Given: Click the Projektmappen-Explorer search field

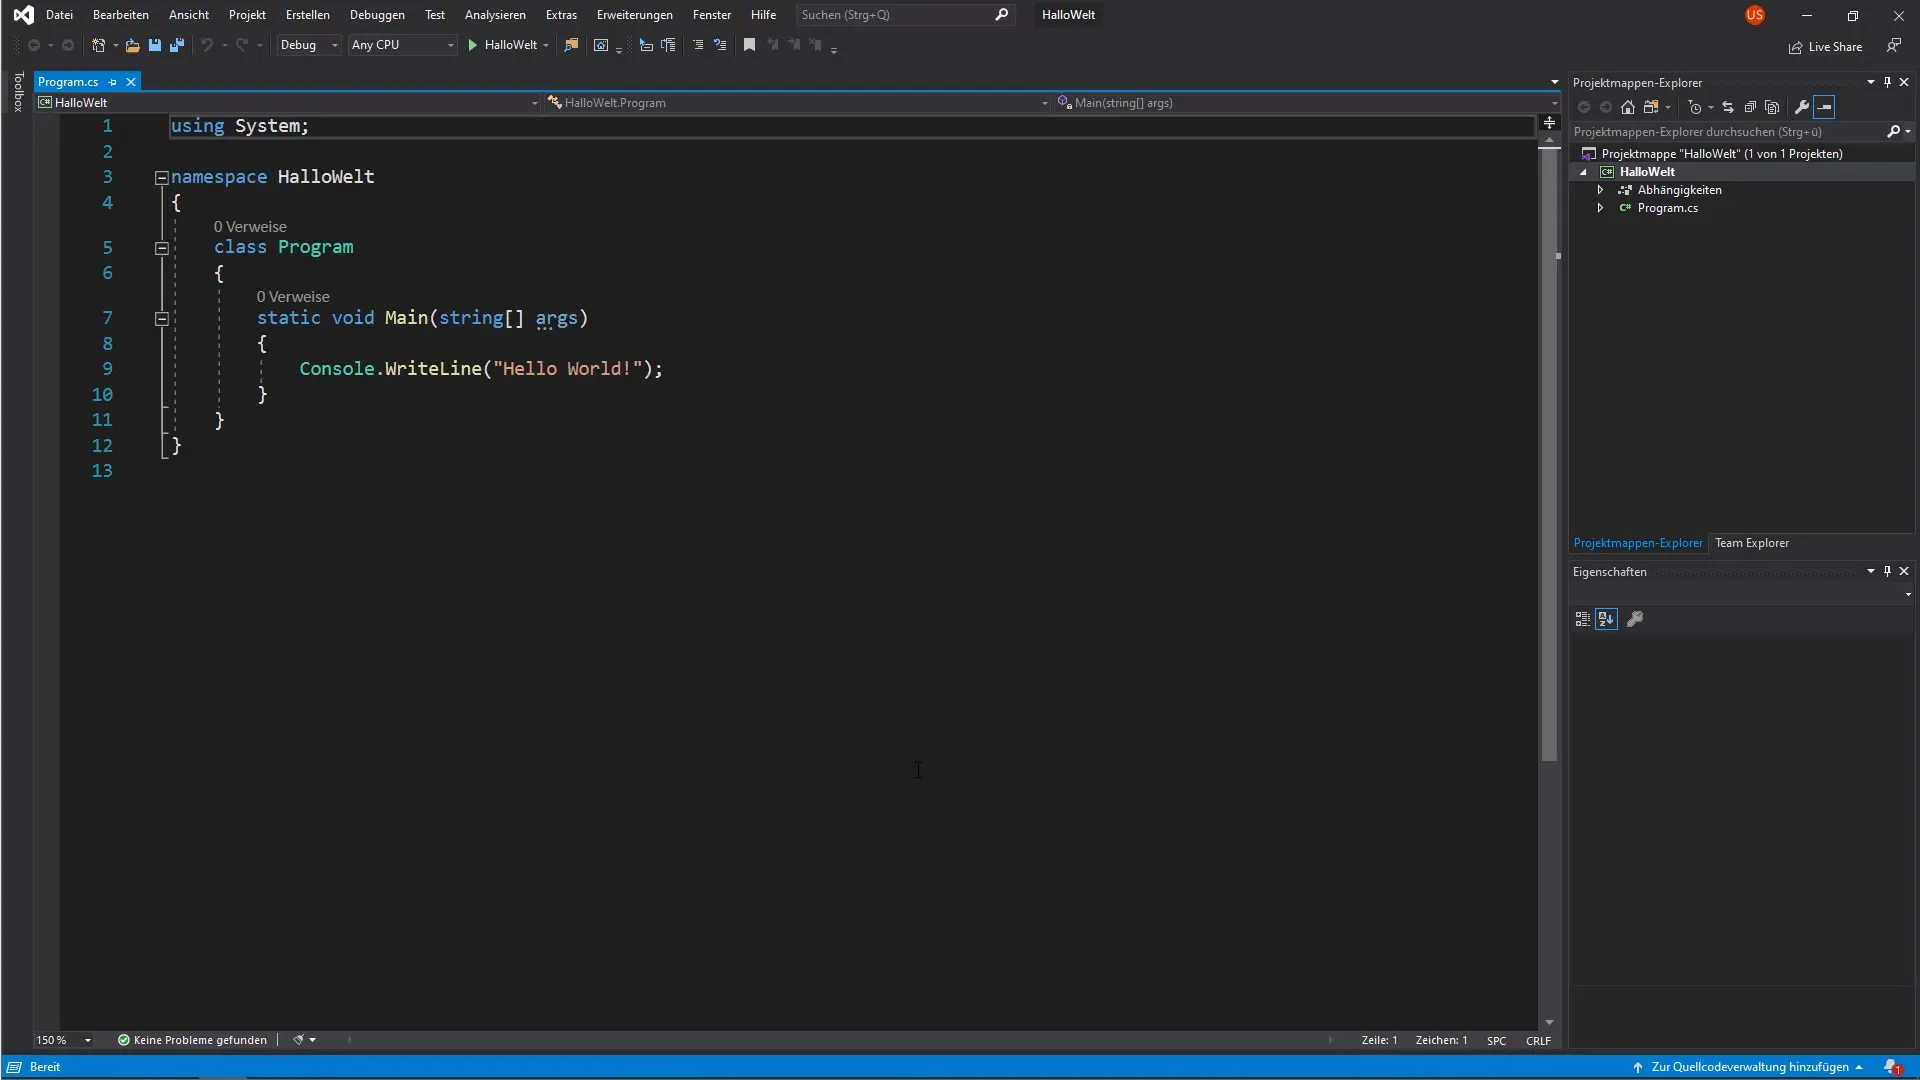Looking at the screenshot, I should tap(1726, 132).
